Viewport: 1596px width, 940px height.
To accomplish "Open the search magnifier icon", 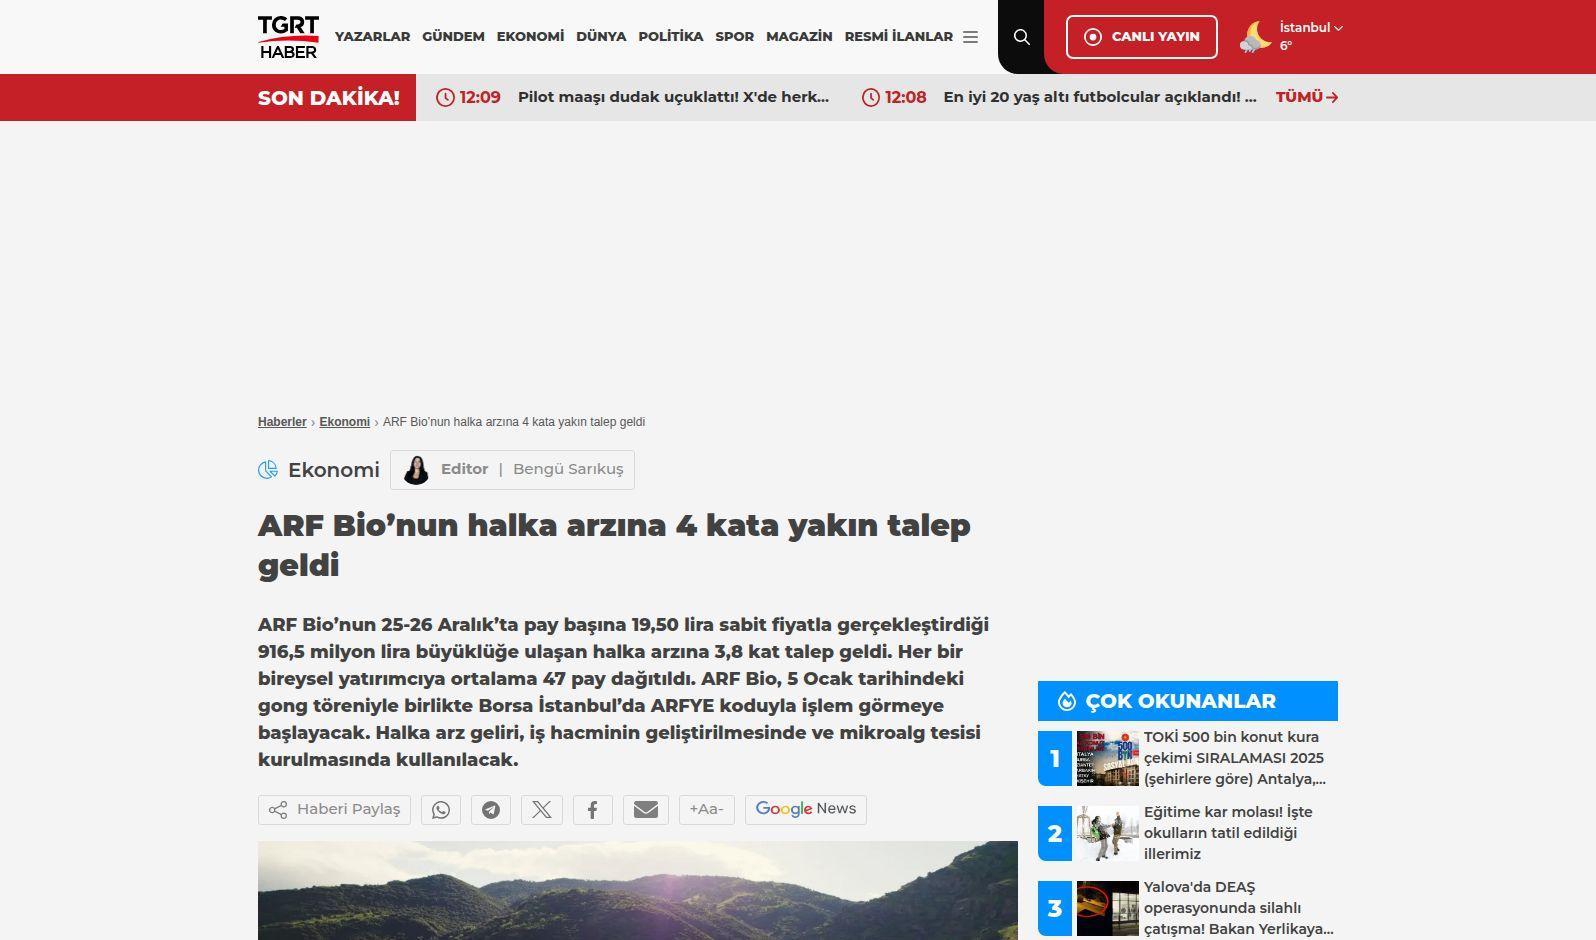I will coord(1021,37).
